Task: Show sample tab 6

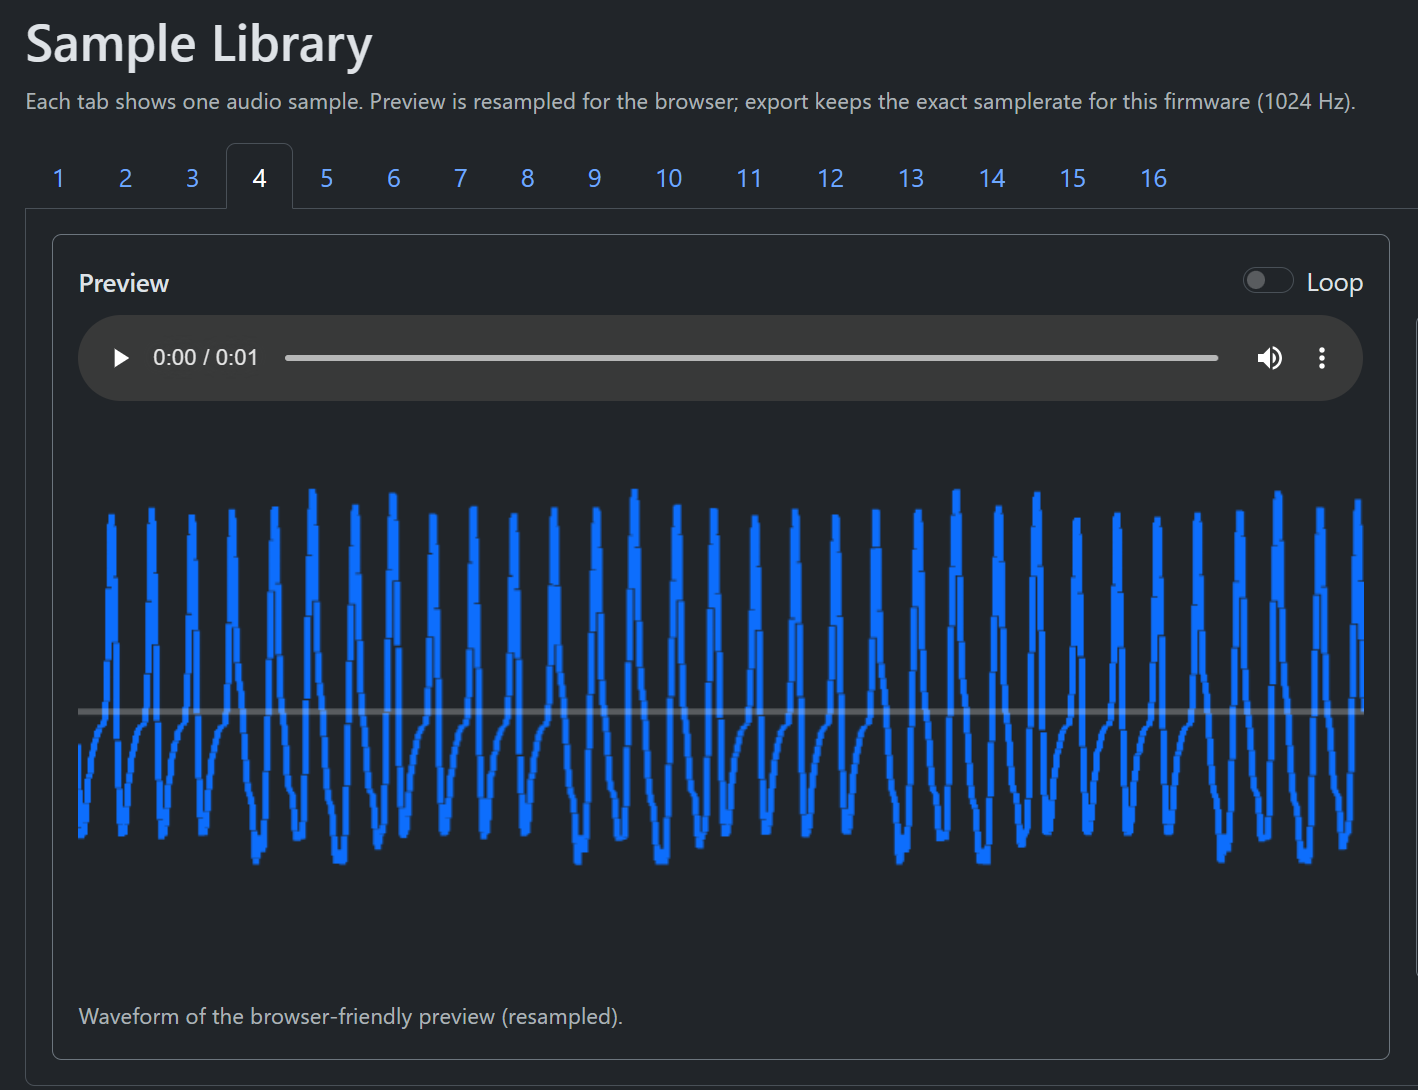Action: click(x=393, y=178)
